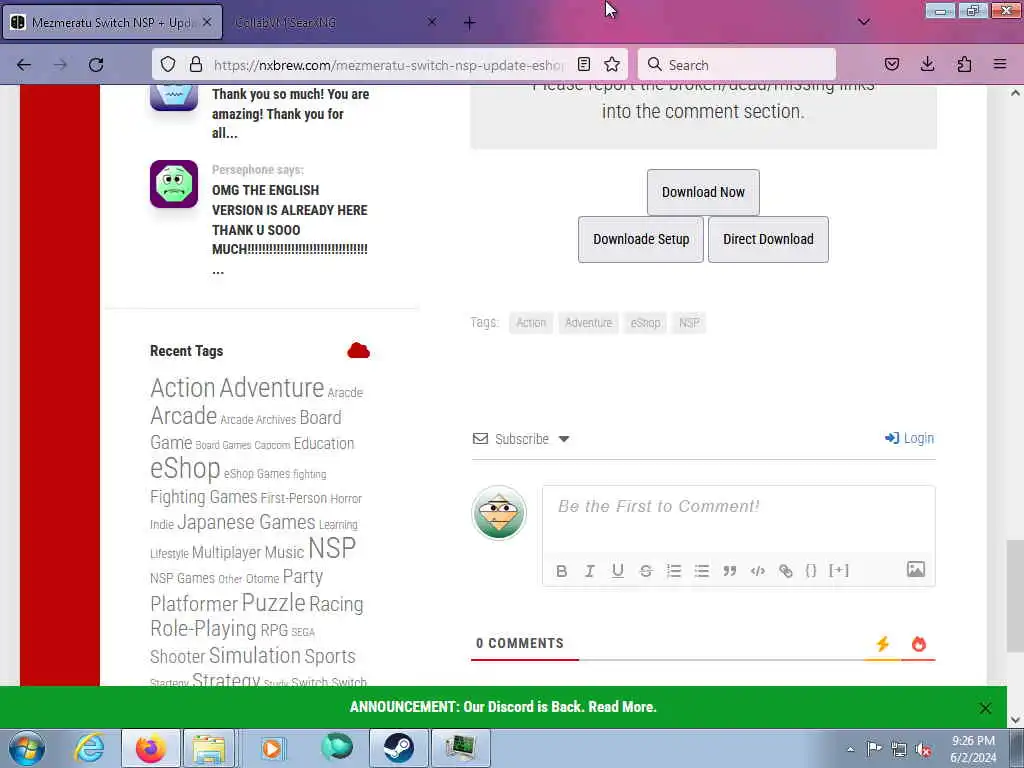Show hidden system tray icons arrow

[850, 749]
